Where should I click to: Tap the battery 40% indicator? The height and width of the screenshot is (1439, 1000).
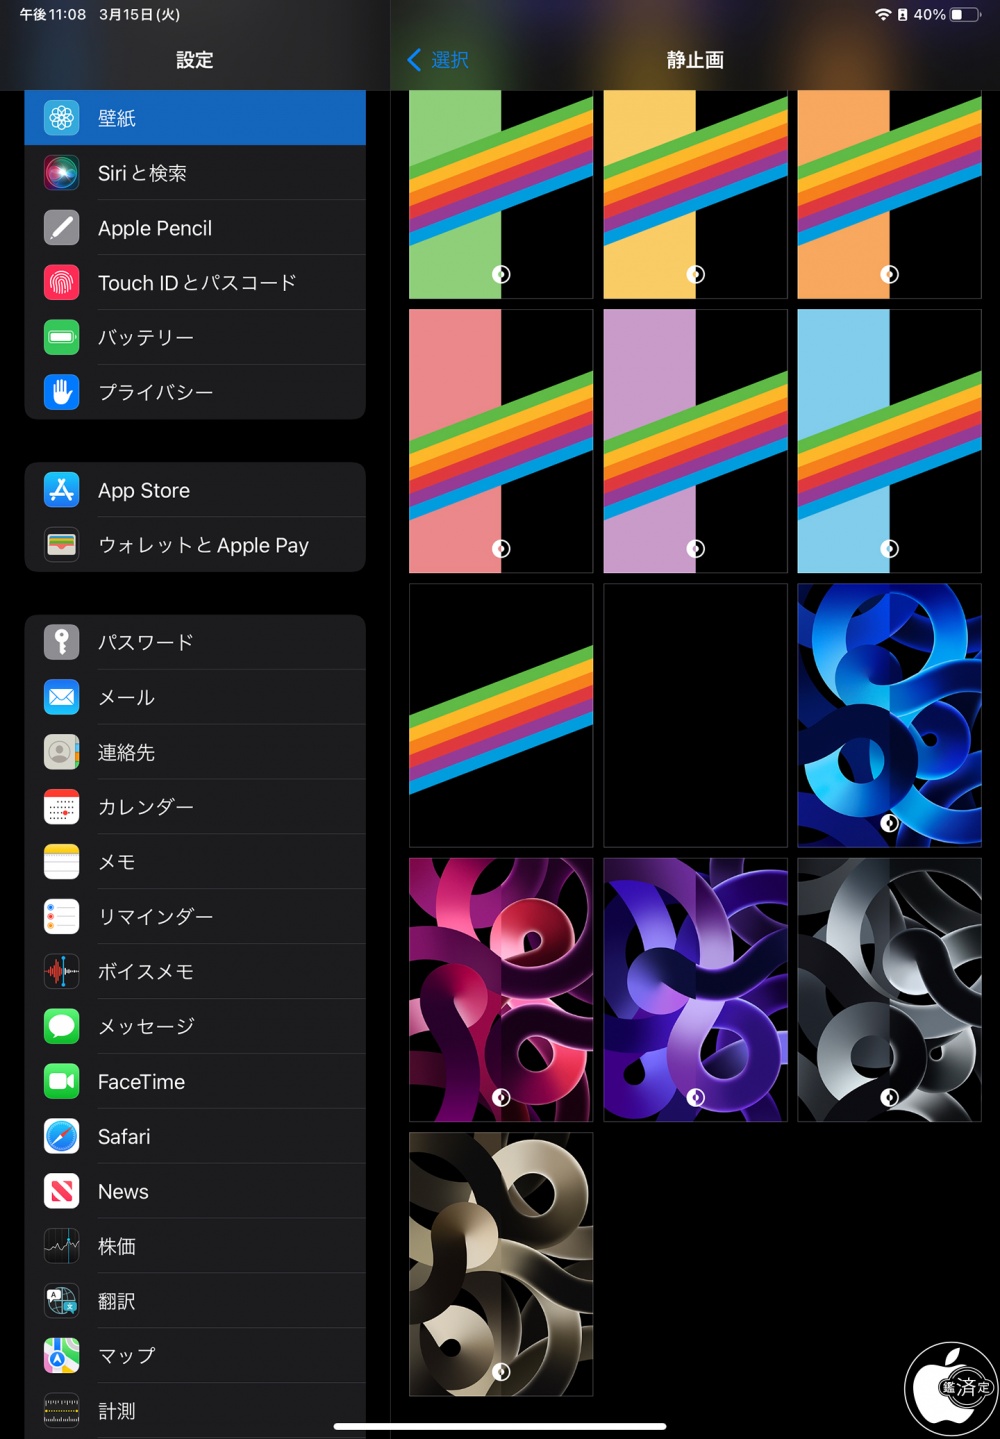coord(947,15)
